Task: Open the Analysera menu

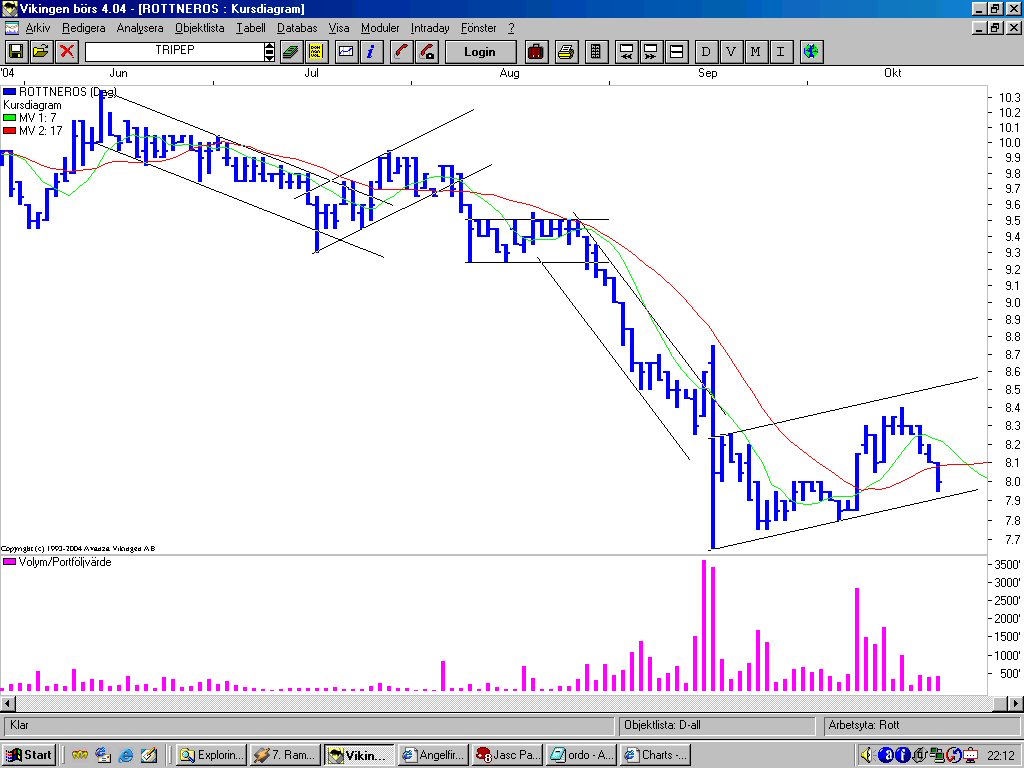Action: (140, 28)
